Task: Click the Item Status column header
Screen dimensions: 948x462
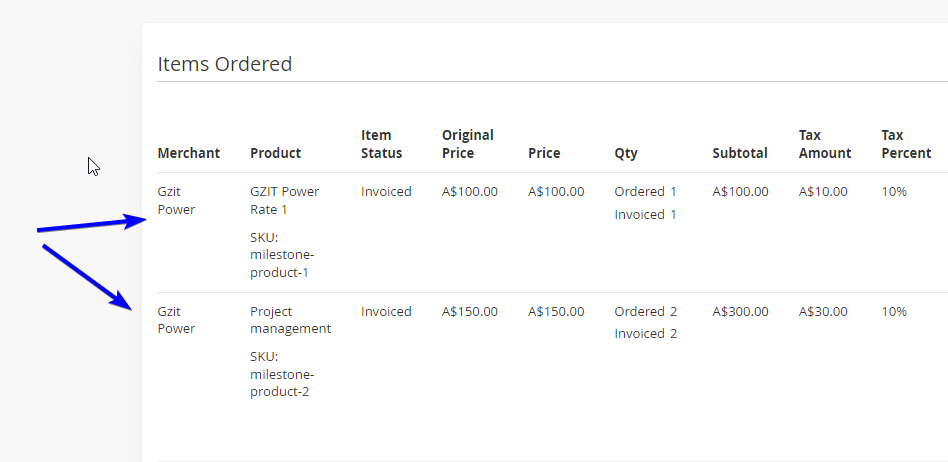Action: coord(381,144)
